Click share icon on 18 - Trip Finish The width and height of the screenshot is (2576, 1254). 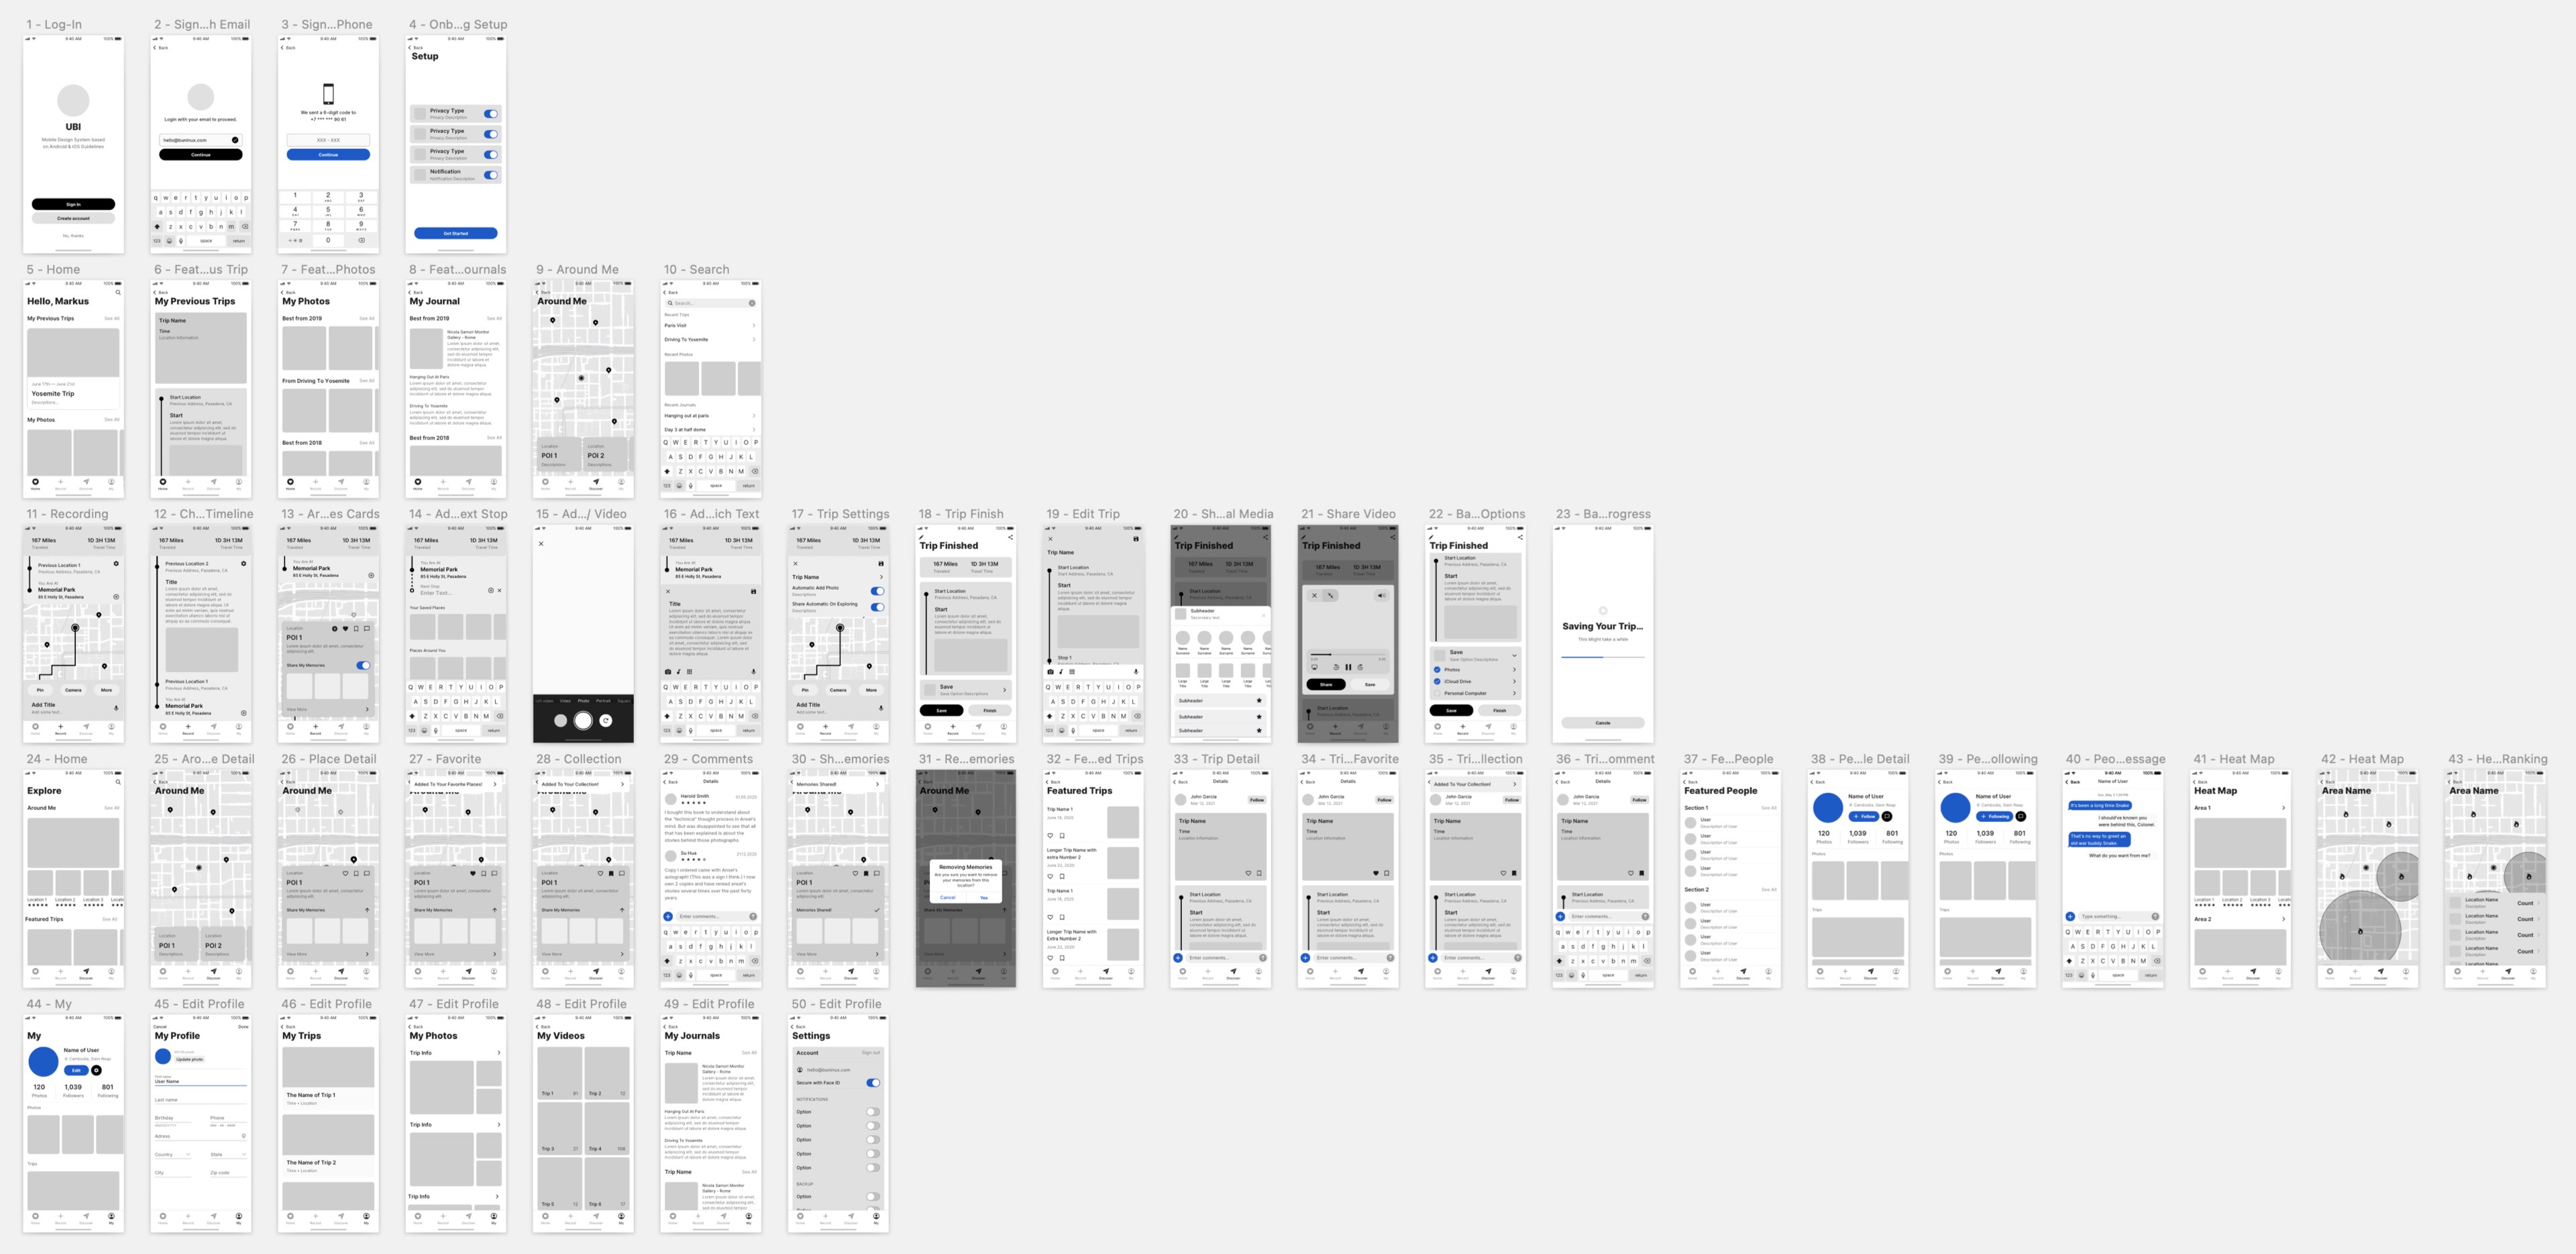click(1010, 537)
